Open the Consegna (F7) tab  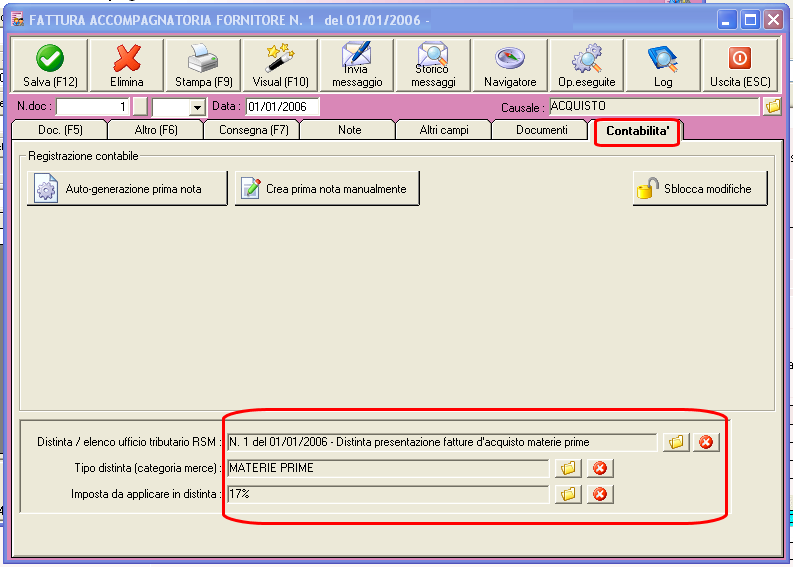[253, 130]
